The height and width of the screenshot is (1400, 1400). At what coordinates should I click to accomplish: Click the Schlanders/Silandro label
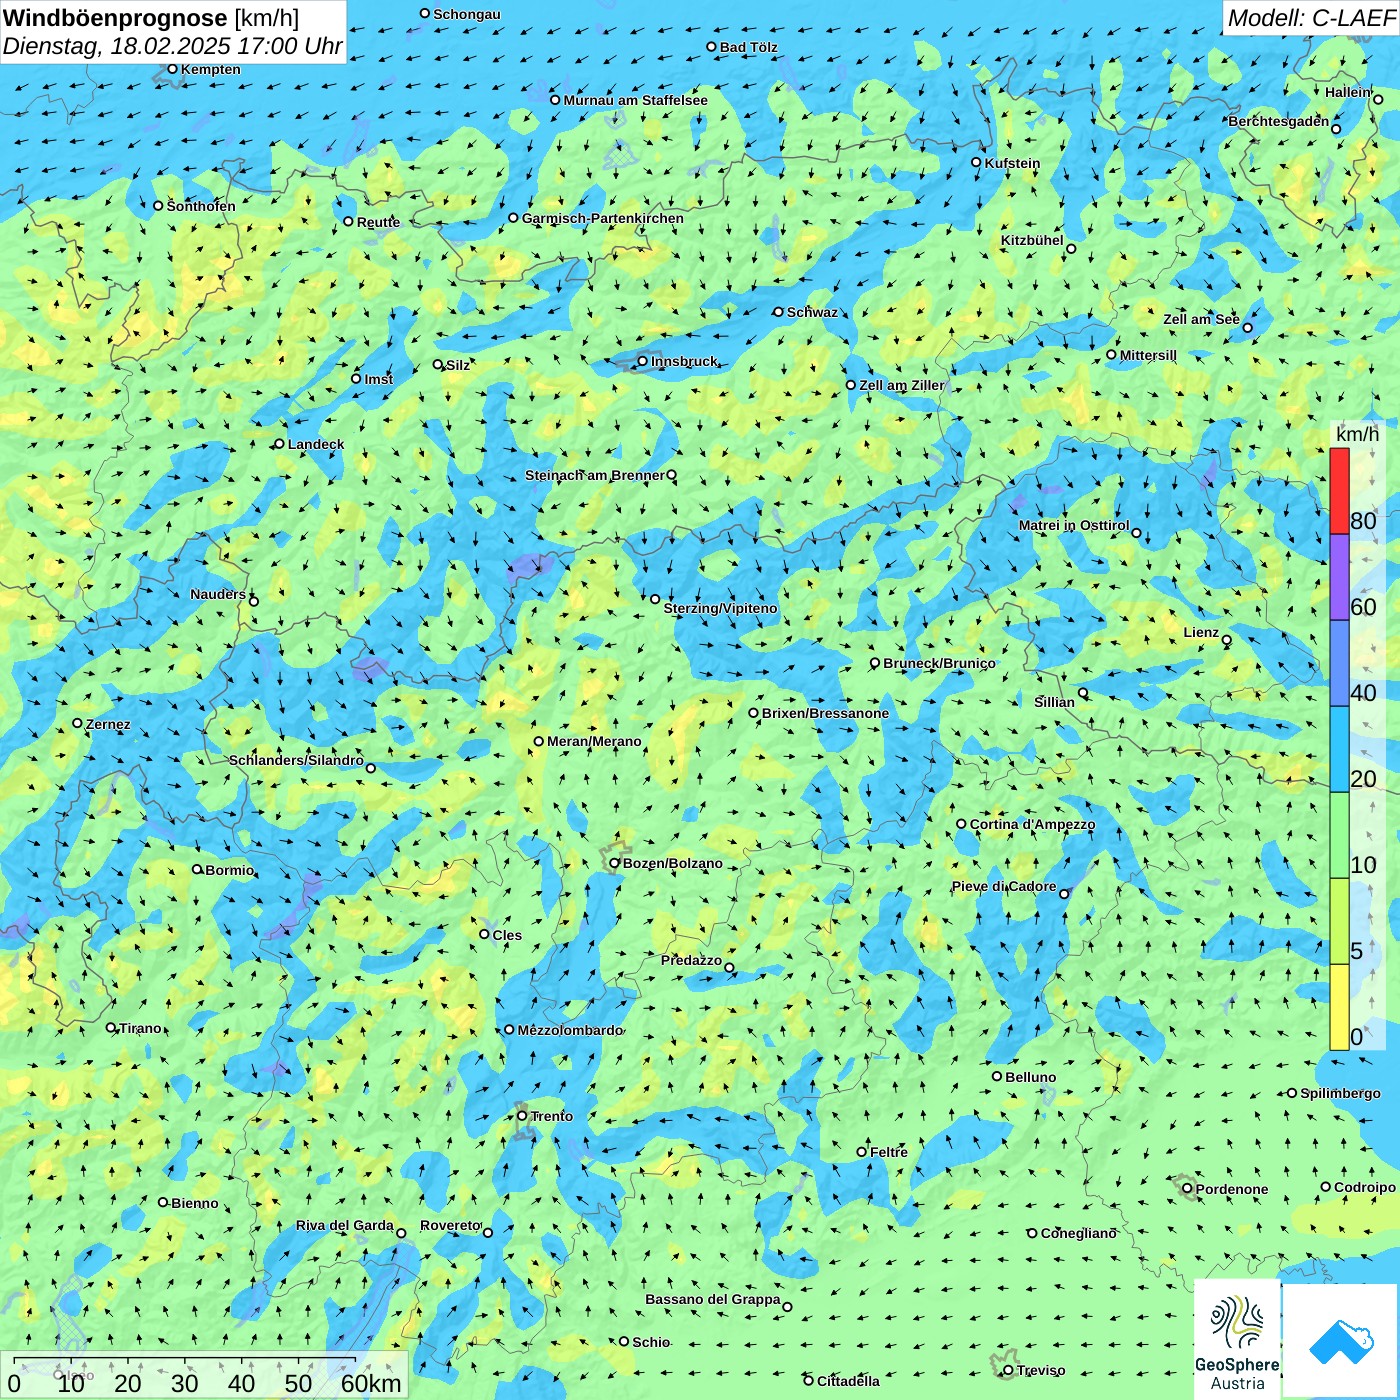coord(296,760)
